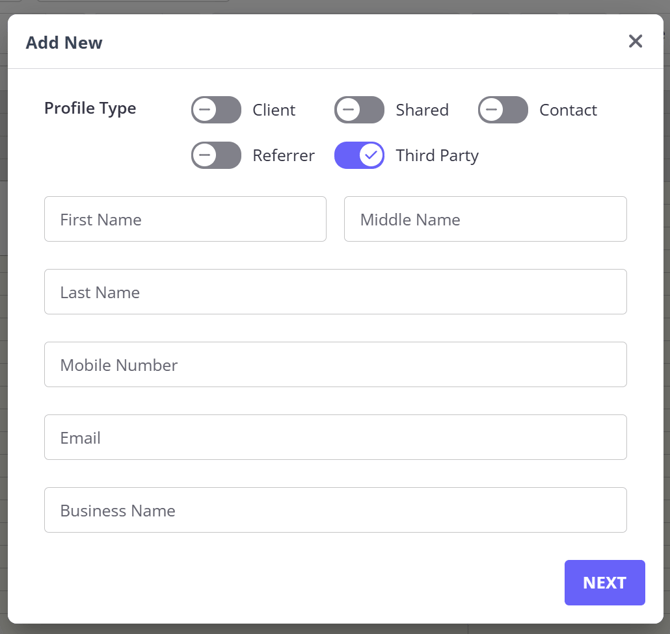Switch on the Contact profile toggle
Screen dimensions: 670x634
click(502, 110)
